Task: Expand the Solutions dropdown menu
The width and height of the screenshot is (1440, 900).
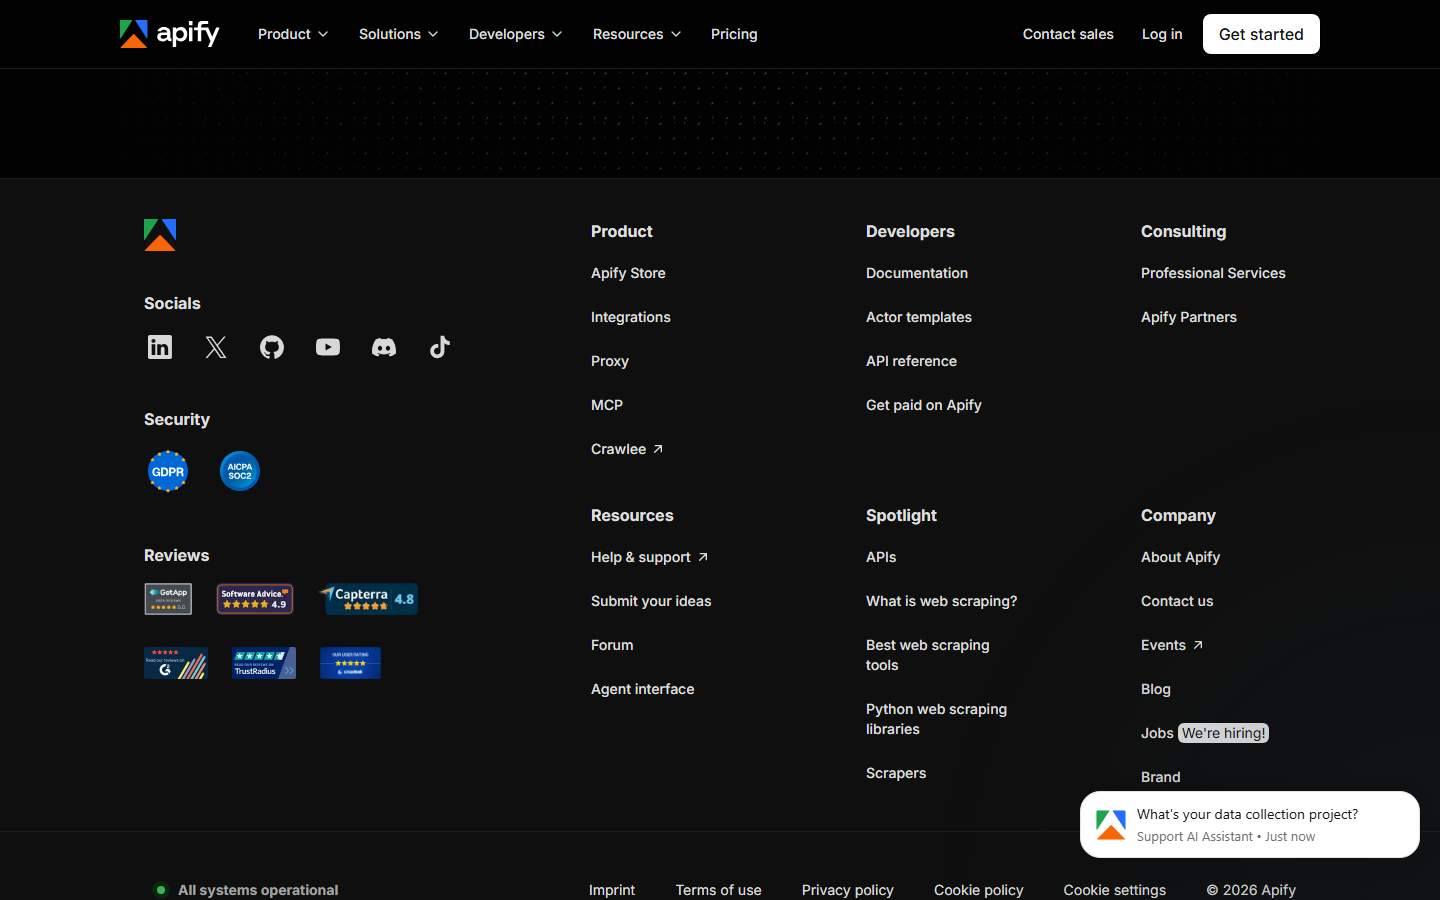Action: point(399,34)
